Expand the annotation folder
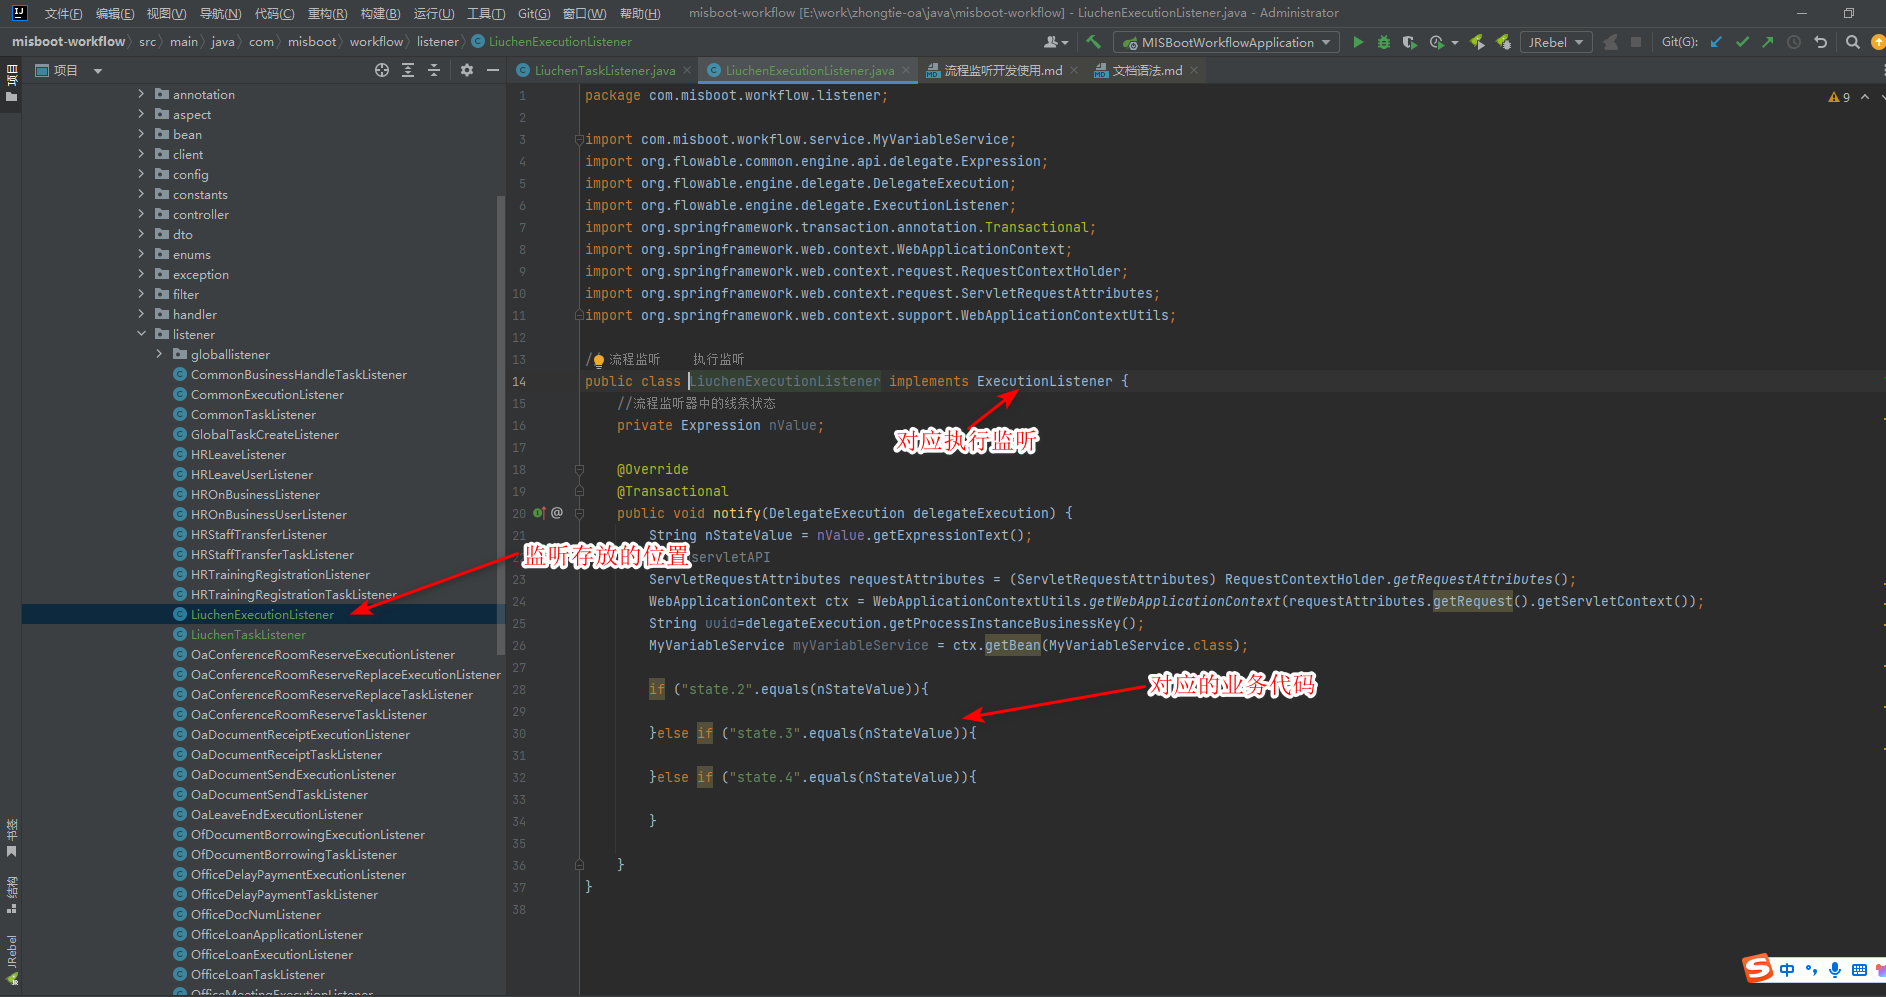Screen dimensions: 1886x997 141,94
